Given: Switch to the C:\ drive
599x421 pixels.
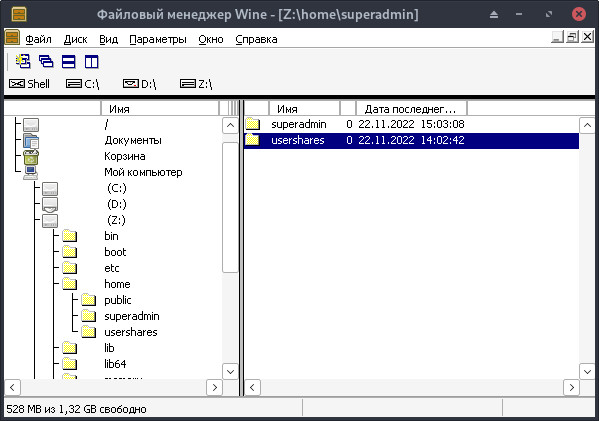Looking at the screenshot, I should click(83, 84).
